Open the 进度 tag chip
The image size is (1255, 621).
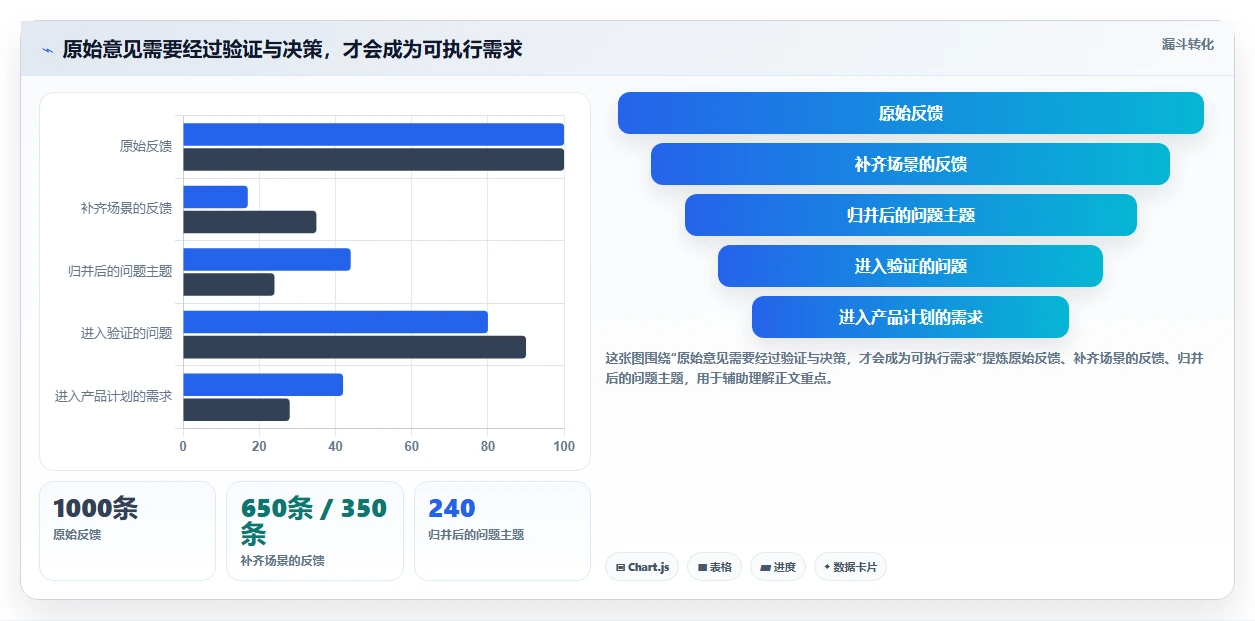click(x=778, y=567)
